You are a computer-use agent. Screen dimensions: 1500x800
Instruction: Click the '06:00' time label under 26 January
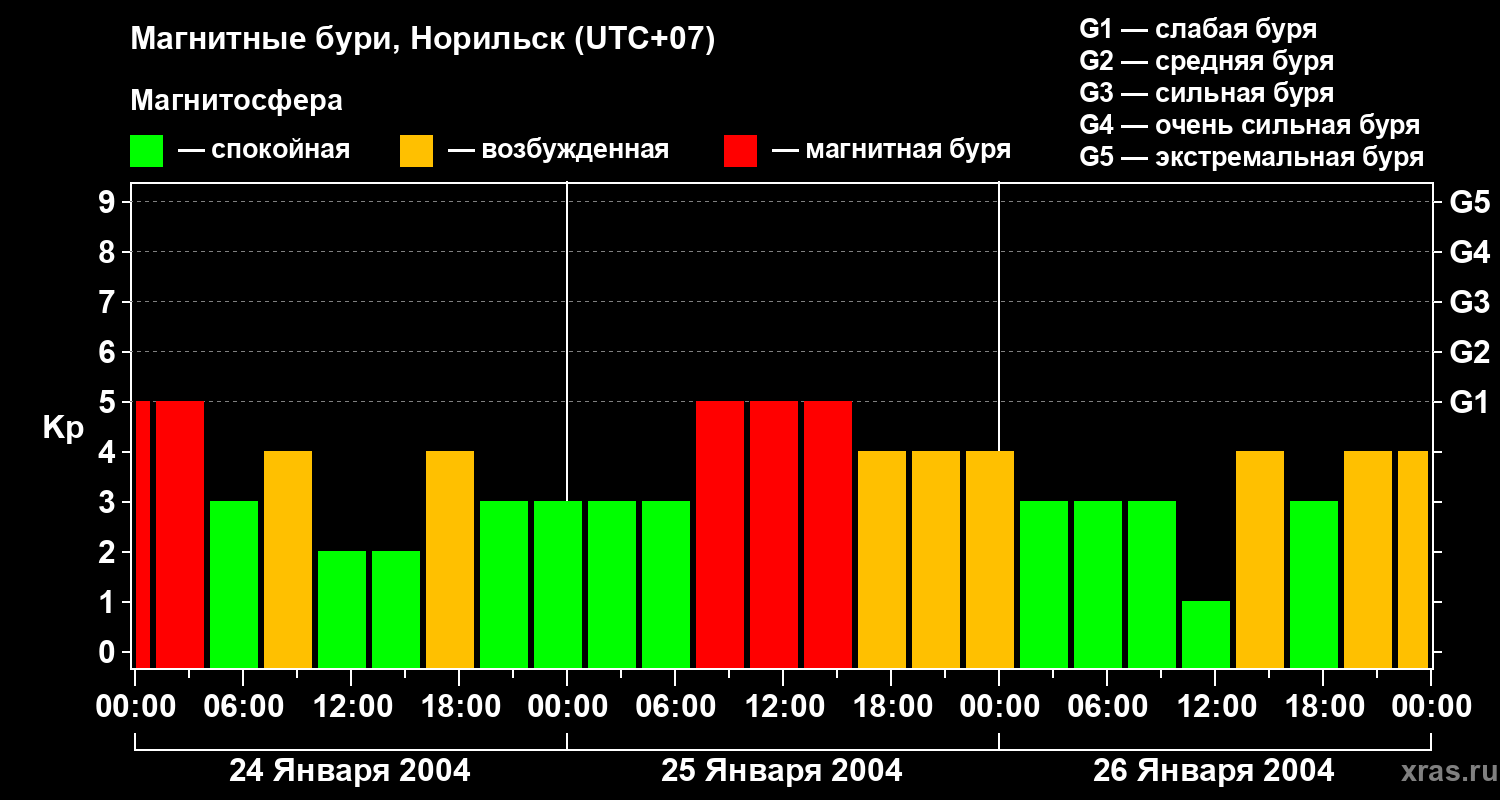tap(1107, 706)
